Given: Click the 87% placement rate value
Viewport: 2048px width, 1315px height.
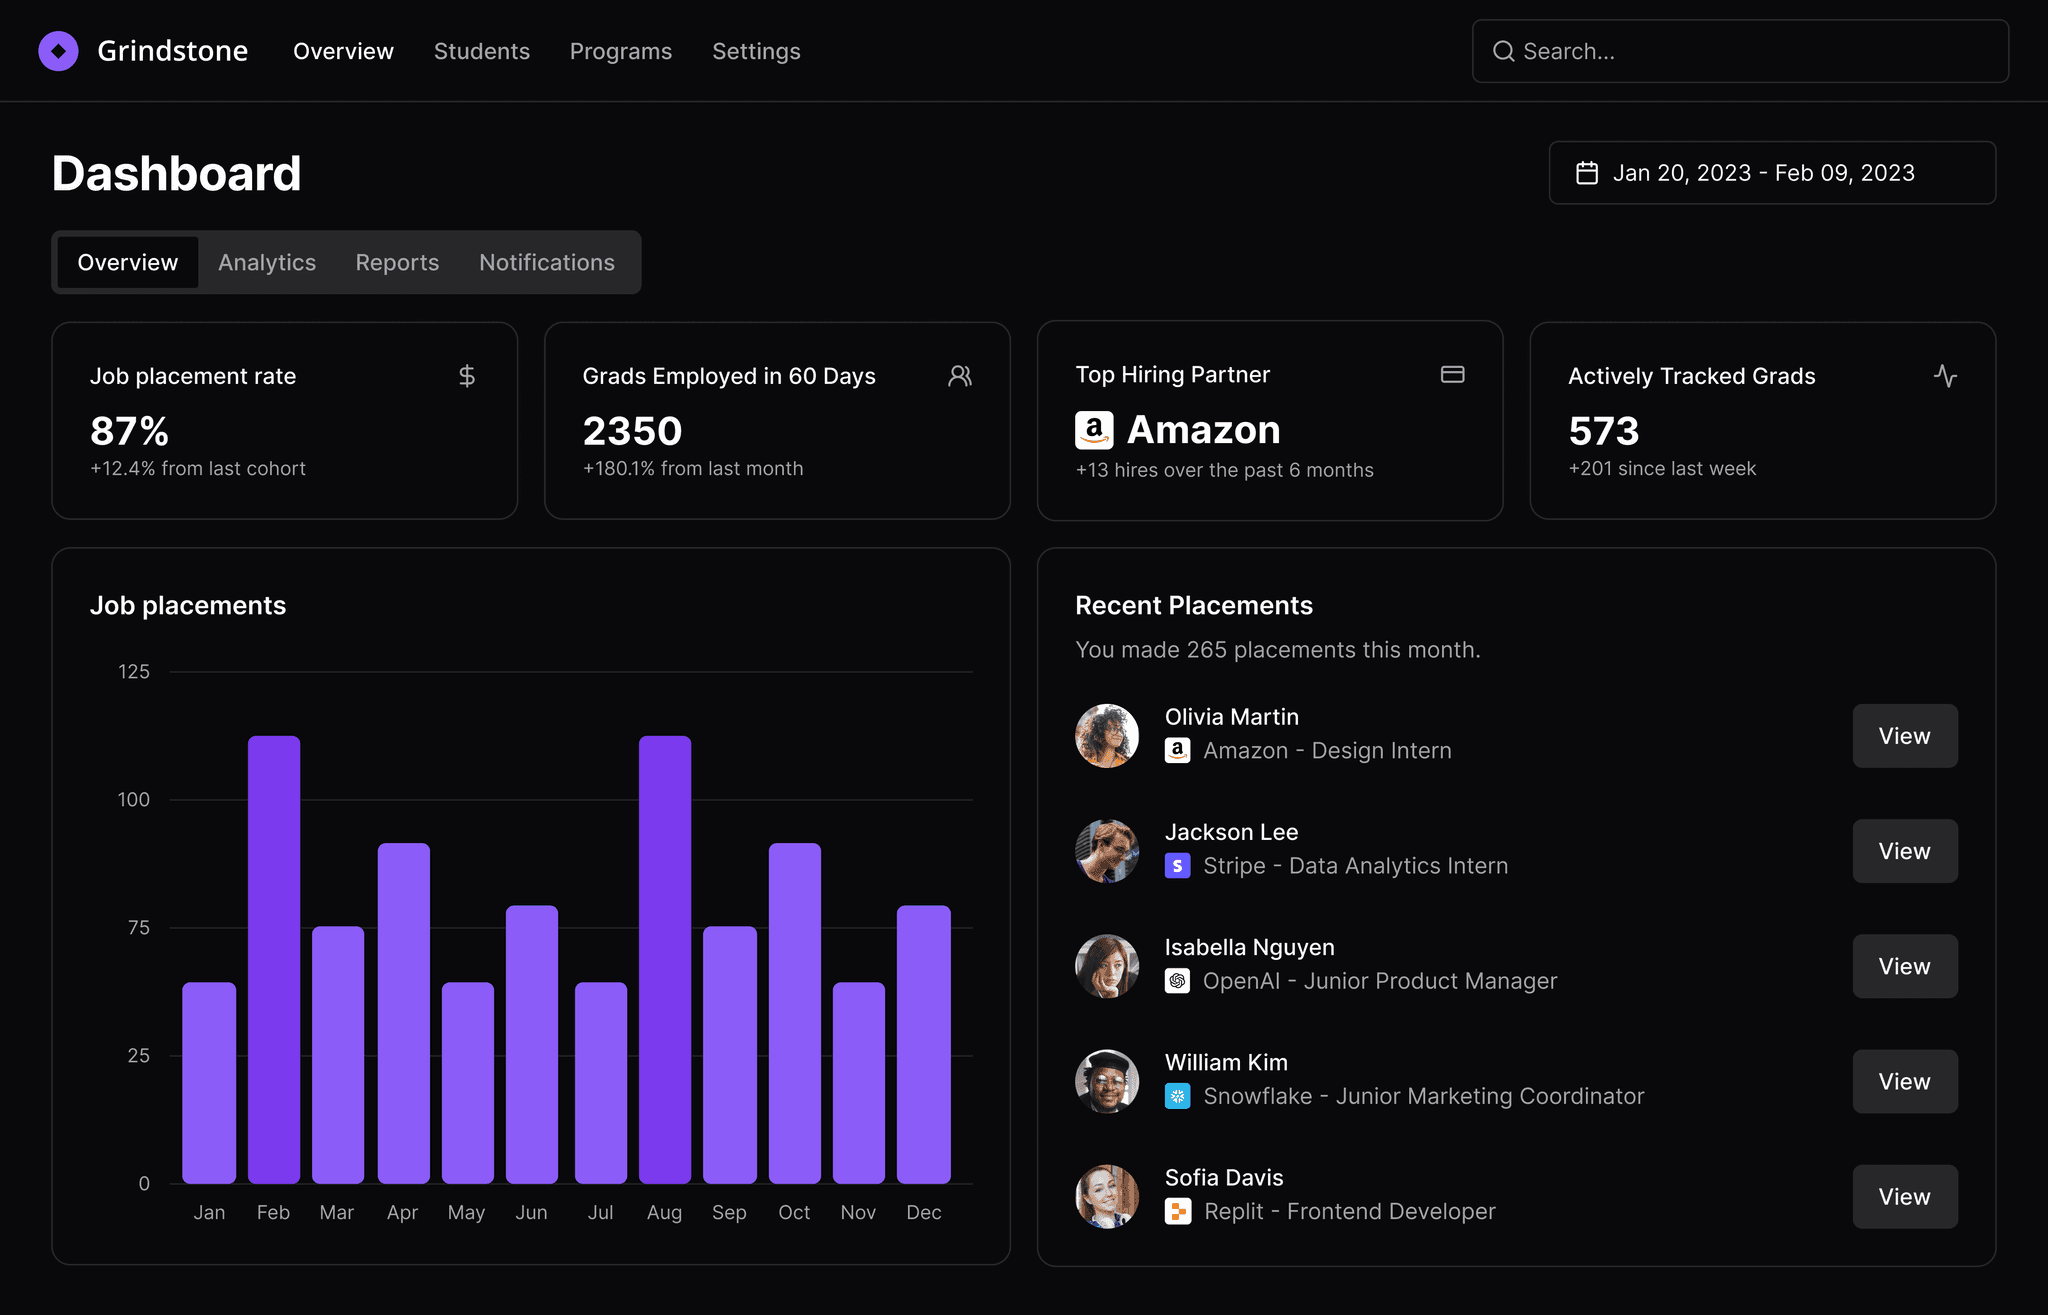Looking at the screenshot, I should click(x=129, y=431).
